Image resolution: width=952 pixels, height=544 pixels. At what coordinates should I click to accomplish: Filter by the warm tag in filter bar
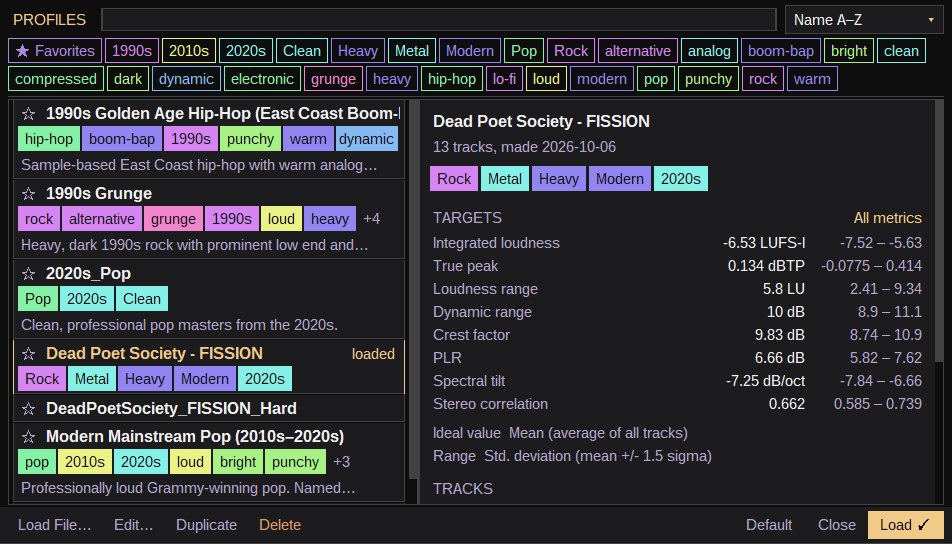812,79
